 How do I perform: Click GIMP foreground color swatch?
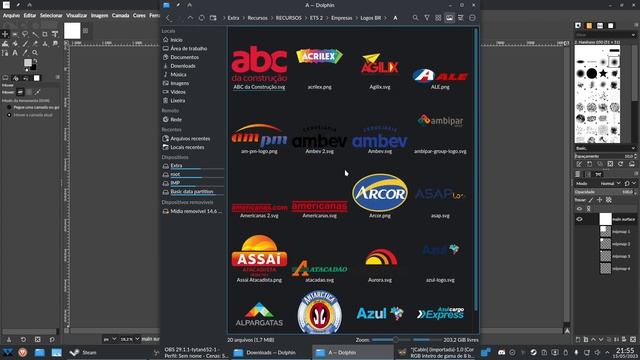pyautogui.click(x=27, y=62)
